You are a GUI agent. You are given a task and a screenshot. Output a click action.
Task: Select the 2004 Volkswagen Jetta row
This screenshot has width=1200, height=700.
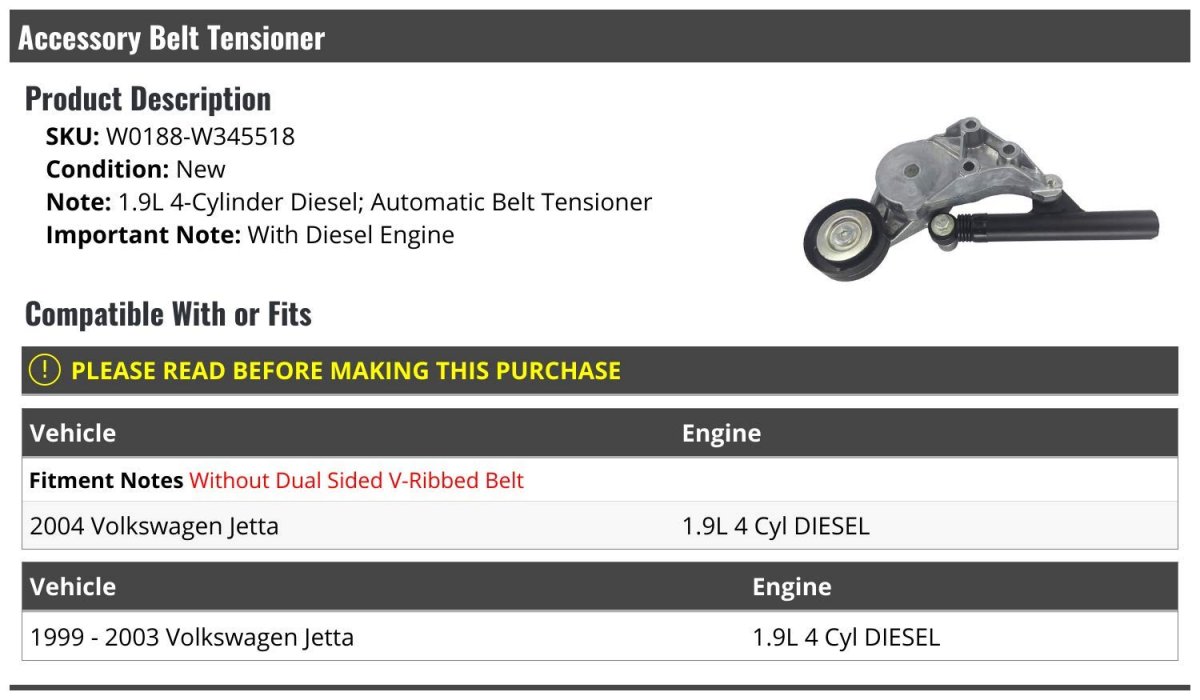(x=600, y=525)
